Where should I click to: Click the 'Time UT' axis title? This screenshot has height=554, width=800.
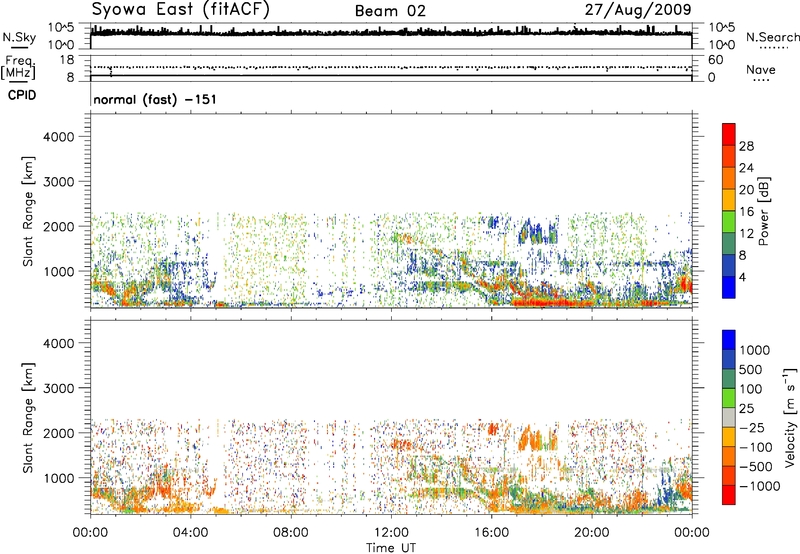(x=391, y=548)
